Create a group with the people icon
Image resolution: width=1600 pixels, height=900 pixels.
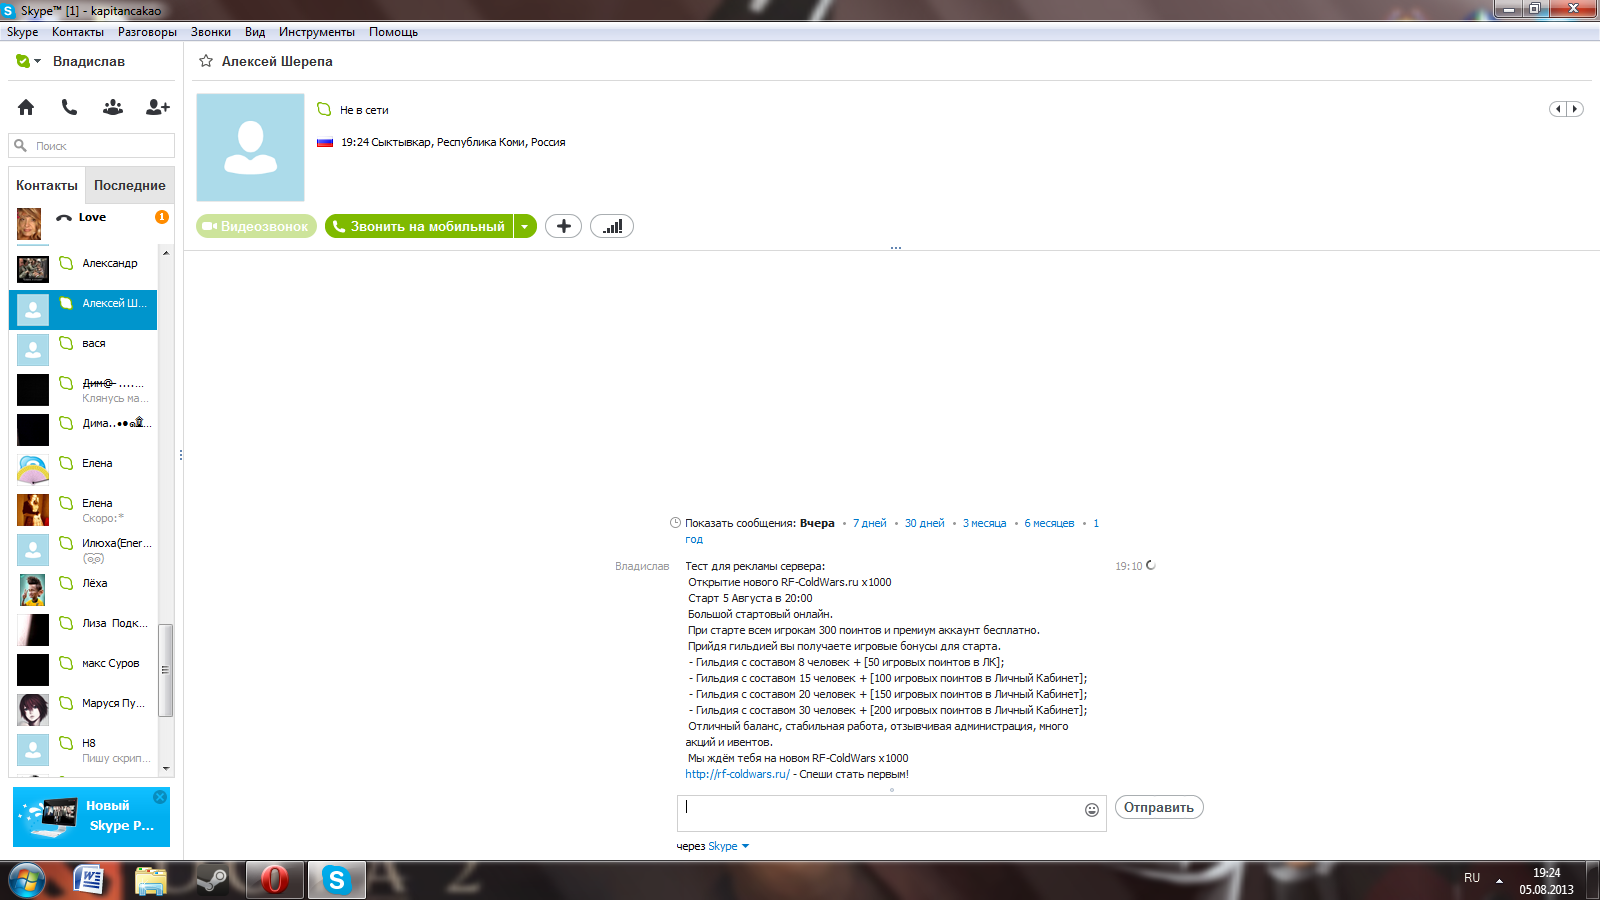(113, 107)
